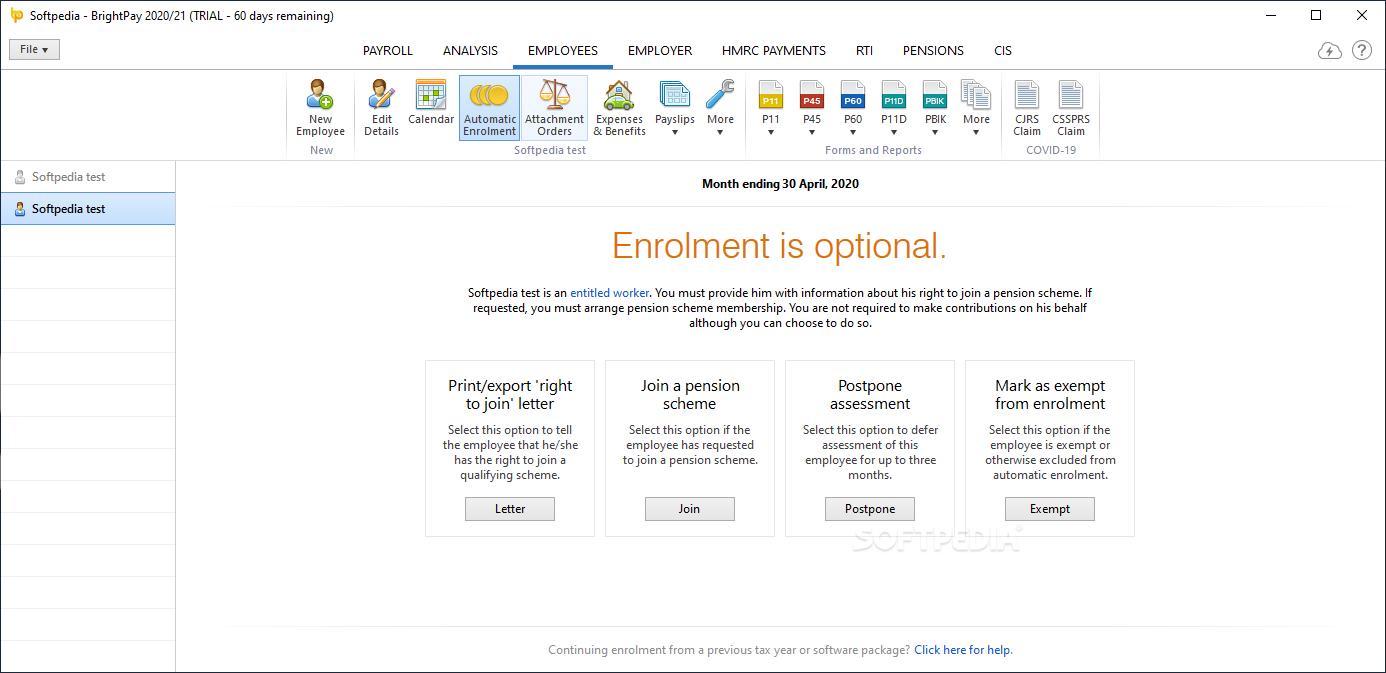Click 'Mark as exempt from enrolment' title

pyautogui.click(x=1050, y=395)
